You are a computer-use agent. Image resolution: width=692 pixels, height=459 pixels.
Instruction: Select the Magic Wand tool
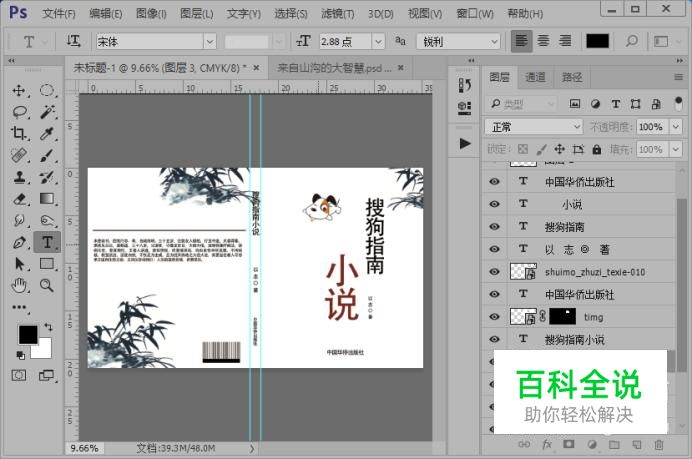(x=47, y=112)
